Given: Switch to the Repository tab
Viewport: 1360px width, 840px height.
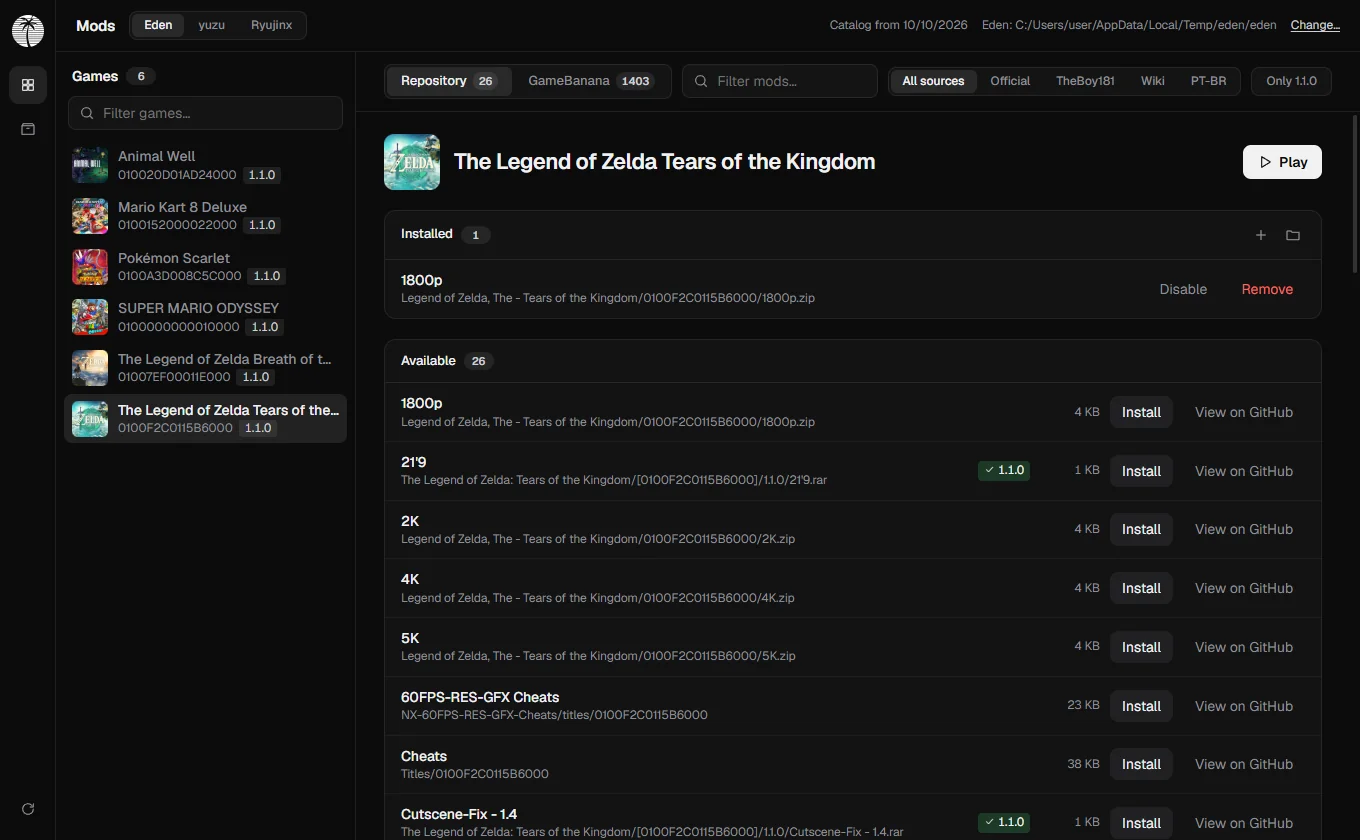Looking at the screenshot, I should [x=449, y=81].
